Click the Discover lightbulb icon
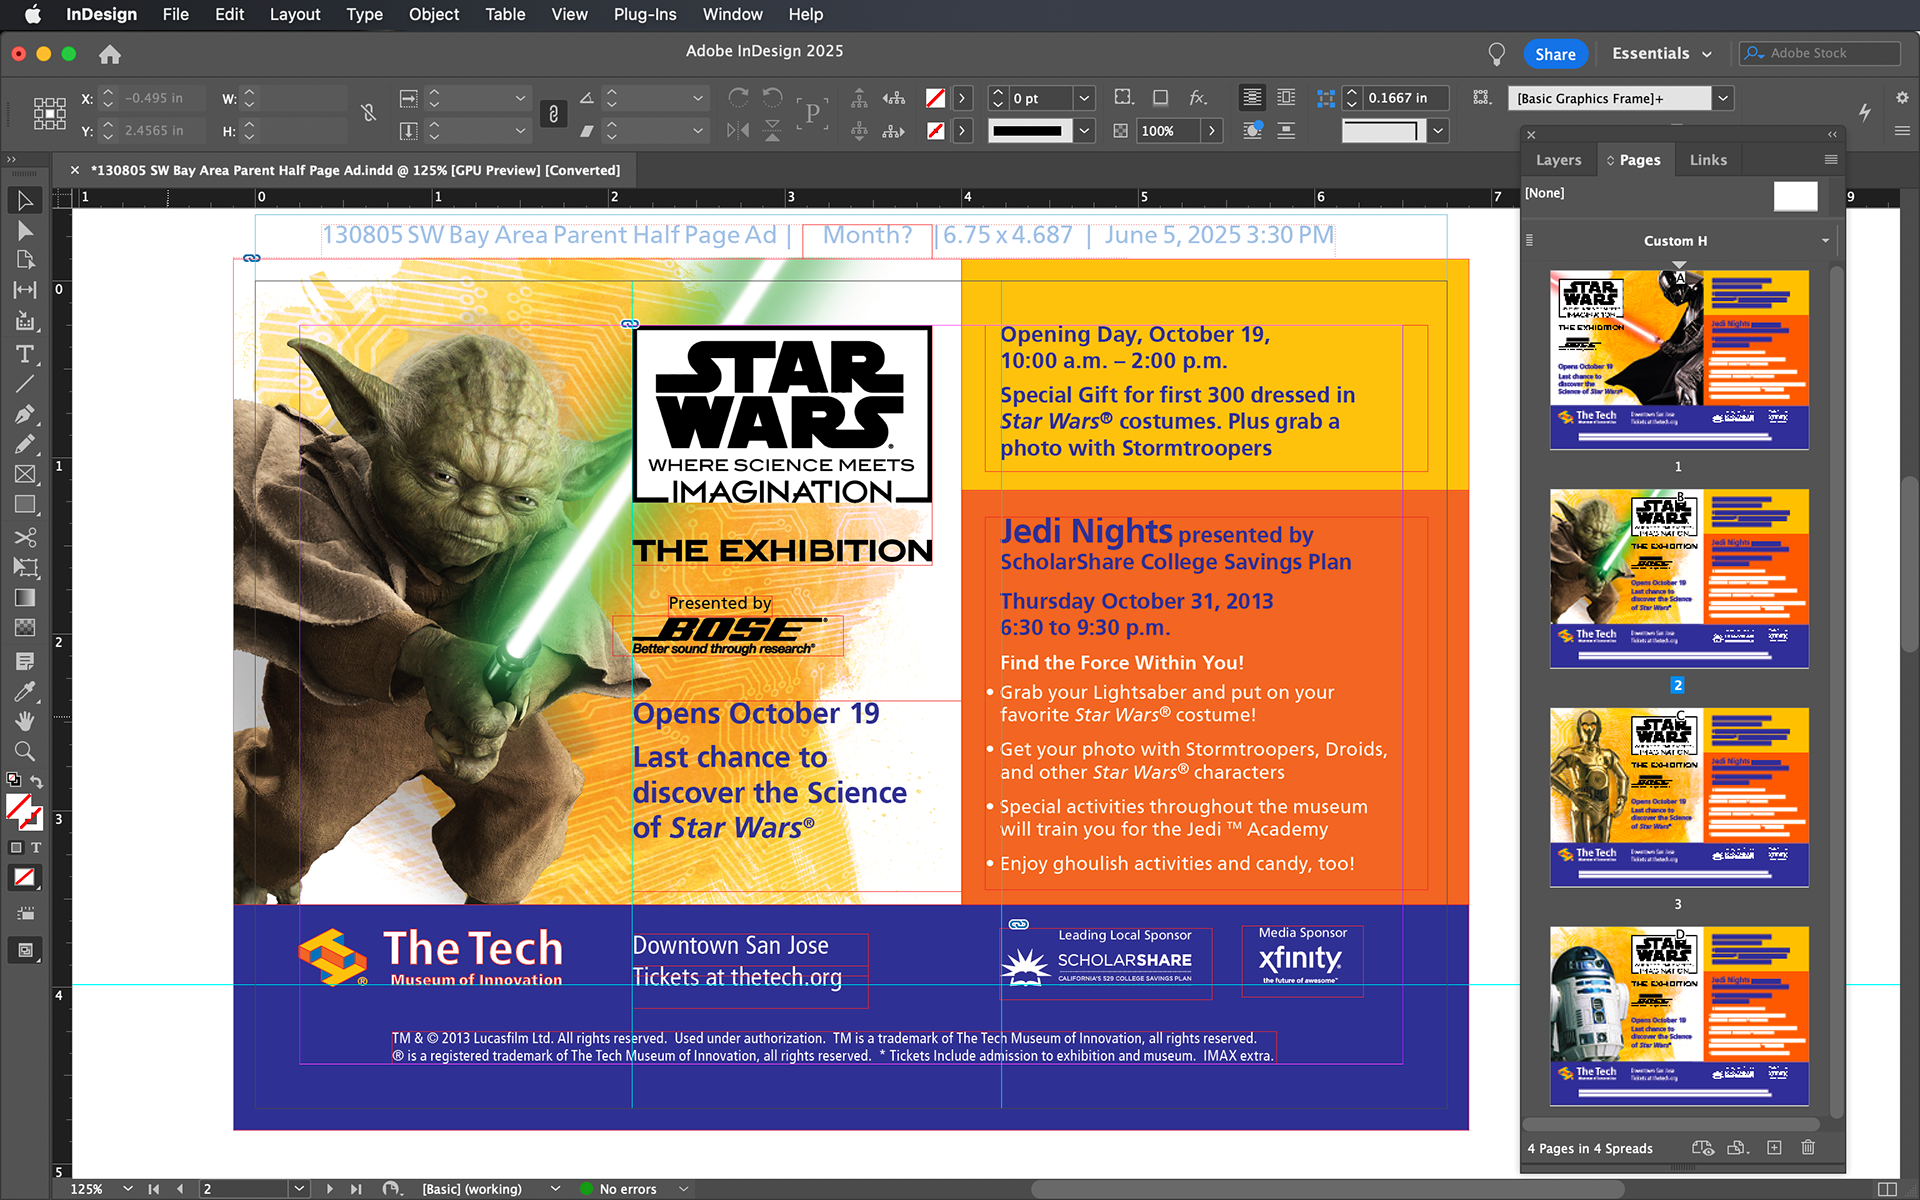 tap(1496, 54)
